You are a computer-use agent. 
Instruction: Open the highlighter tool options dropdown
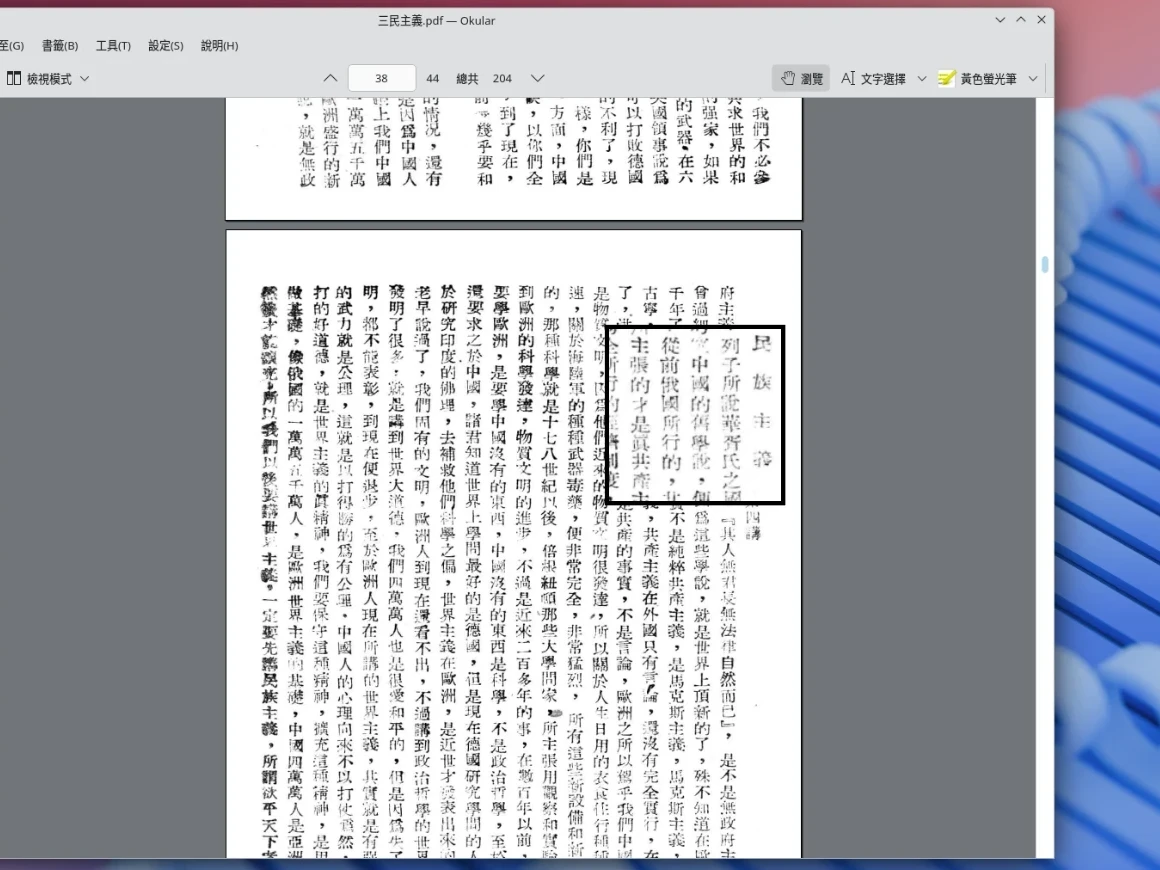coord(1031,78)
